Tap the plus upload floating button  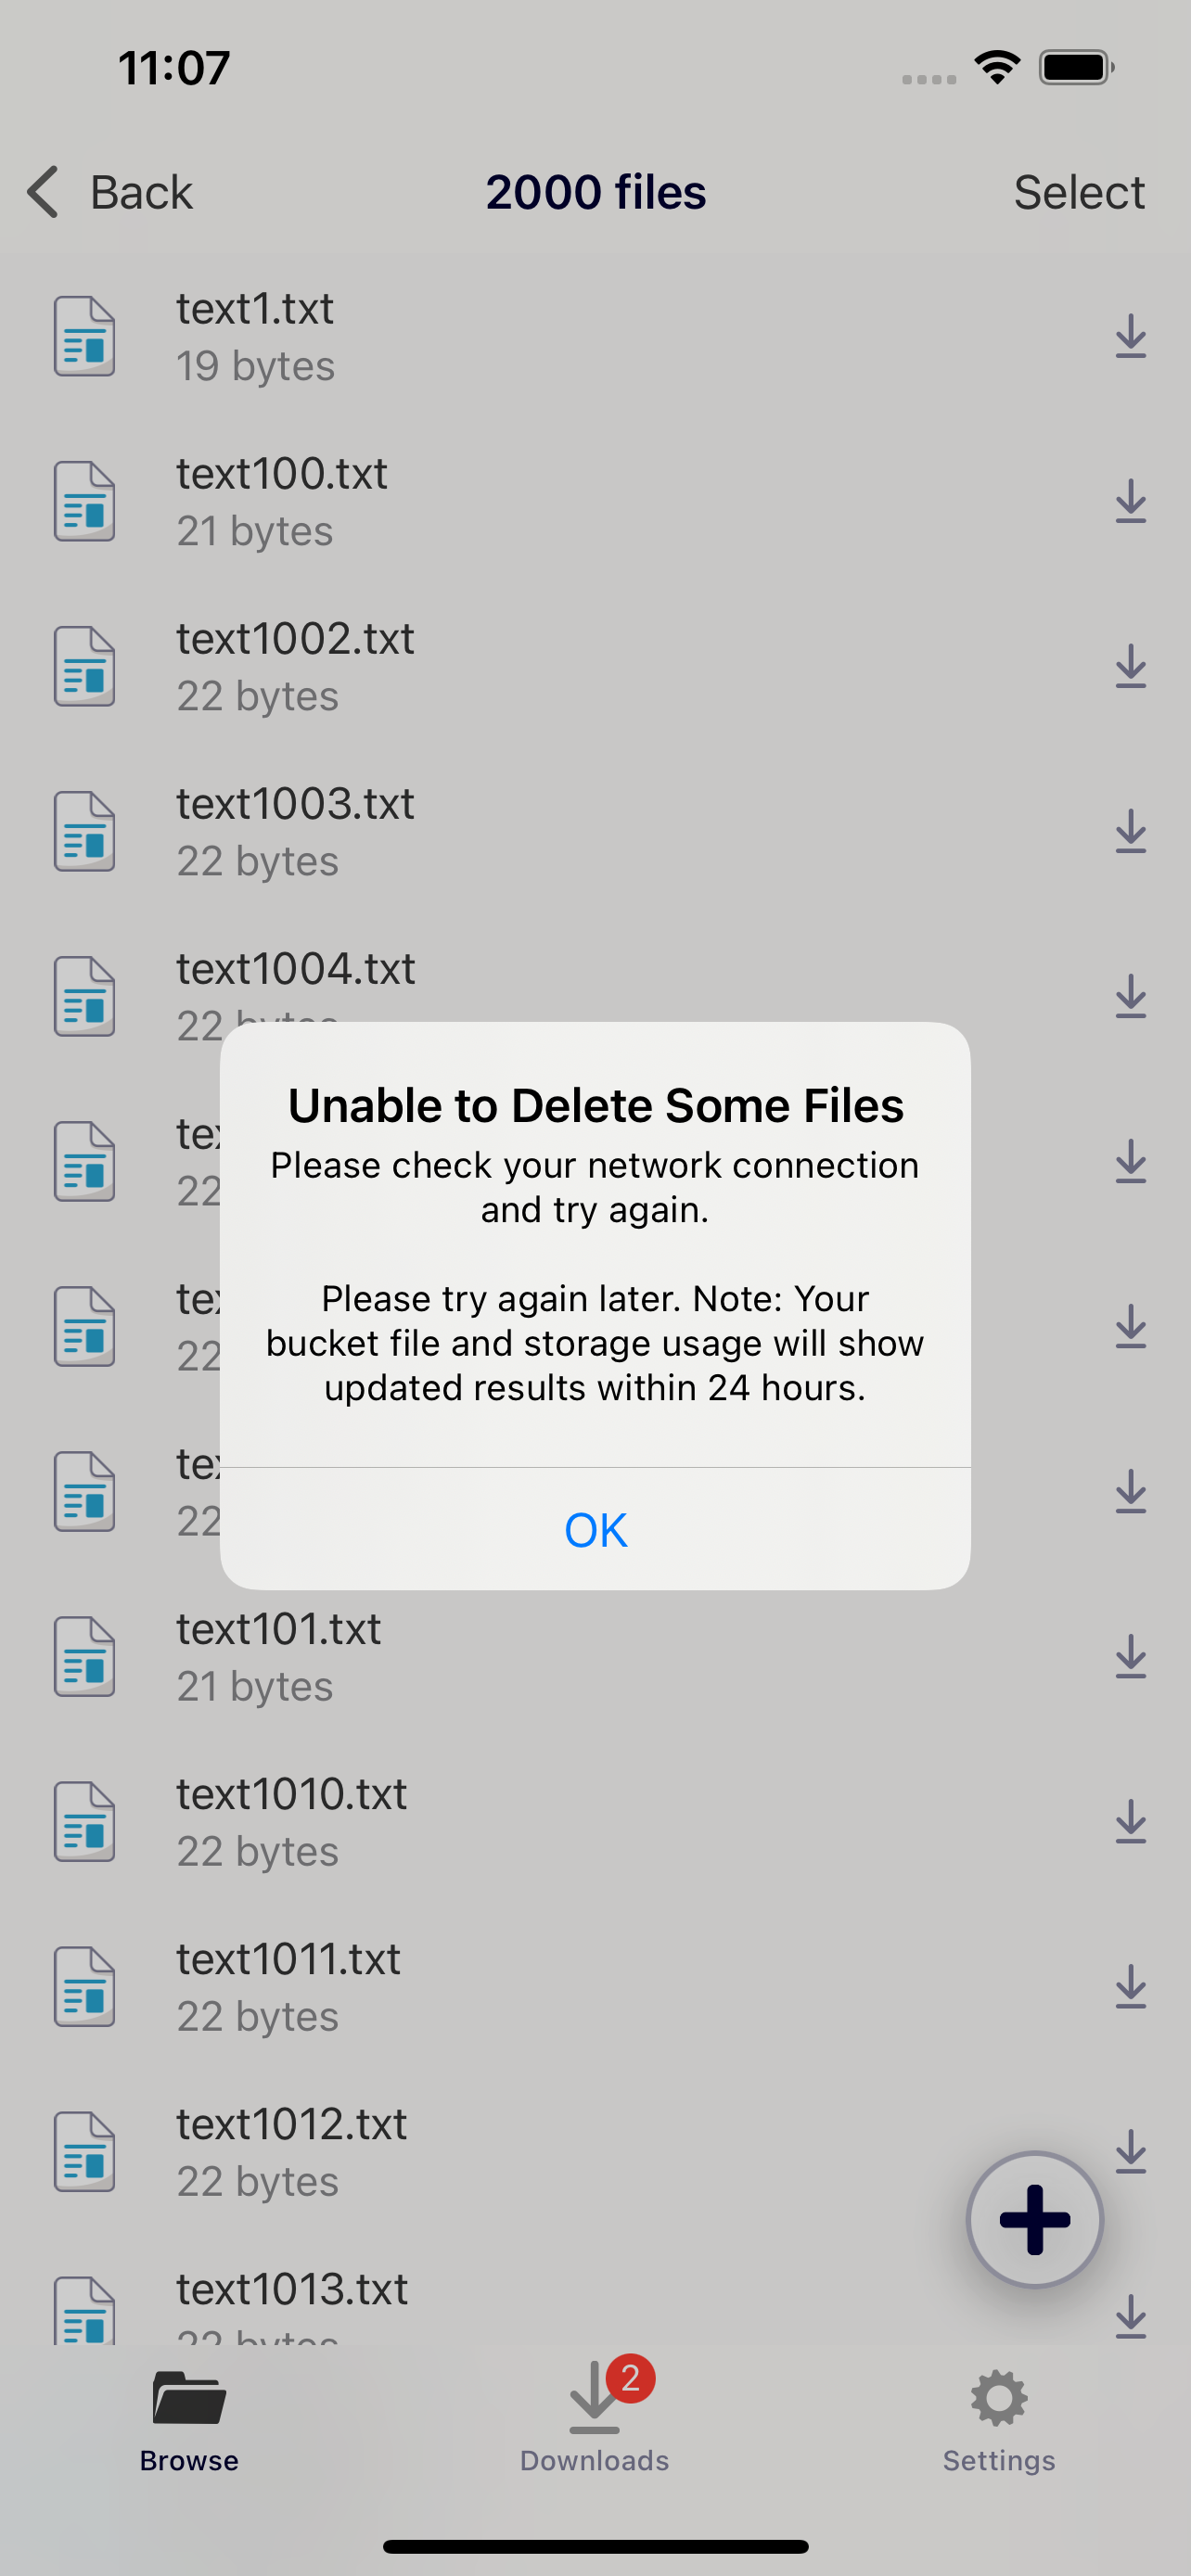pyautogui.click(x=1035, y=2219)
